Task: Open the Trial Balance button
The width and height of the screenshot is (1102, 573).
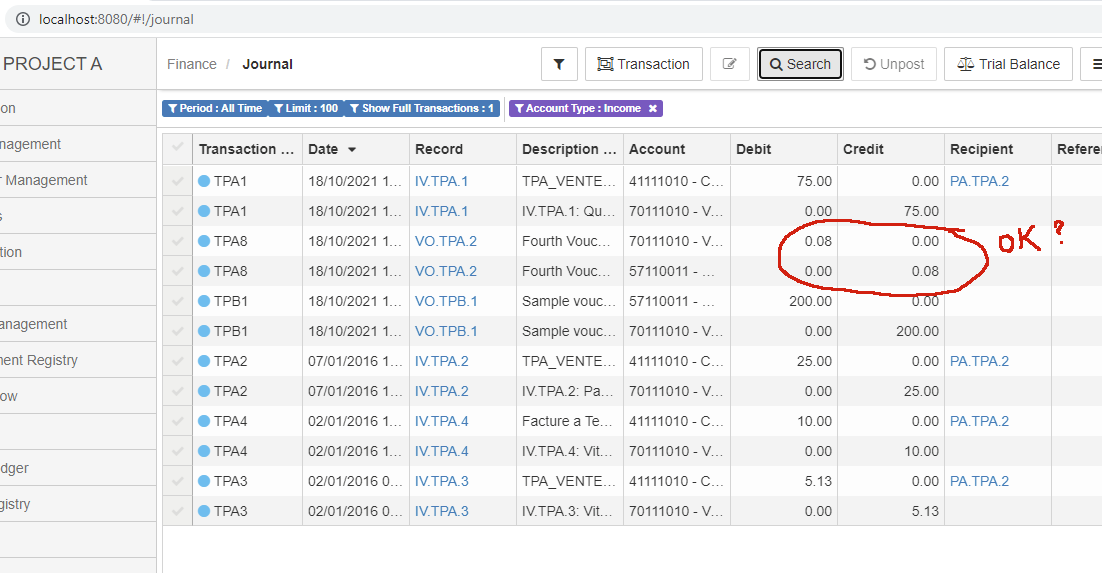Action: tap(1009, 64)
